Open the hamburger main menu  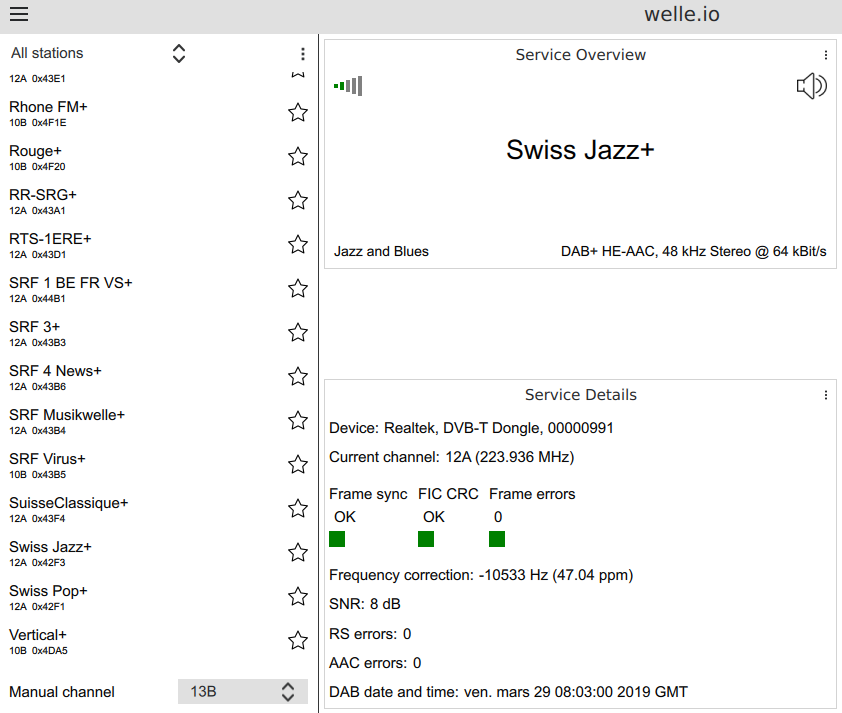point(19,14)
